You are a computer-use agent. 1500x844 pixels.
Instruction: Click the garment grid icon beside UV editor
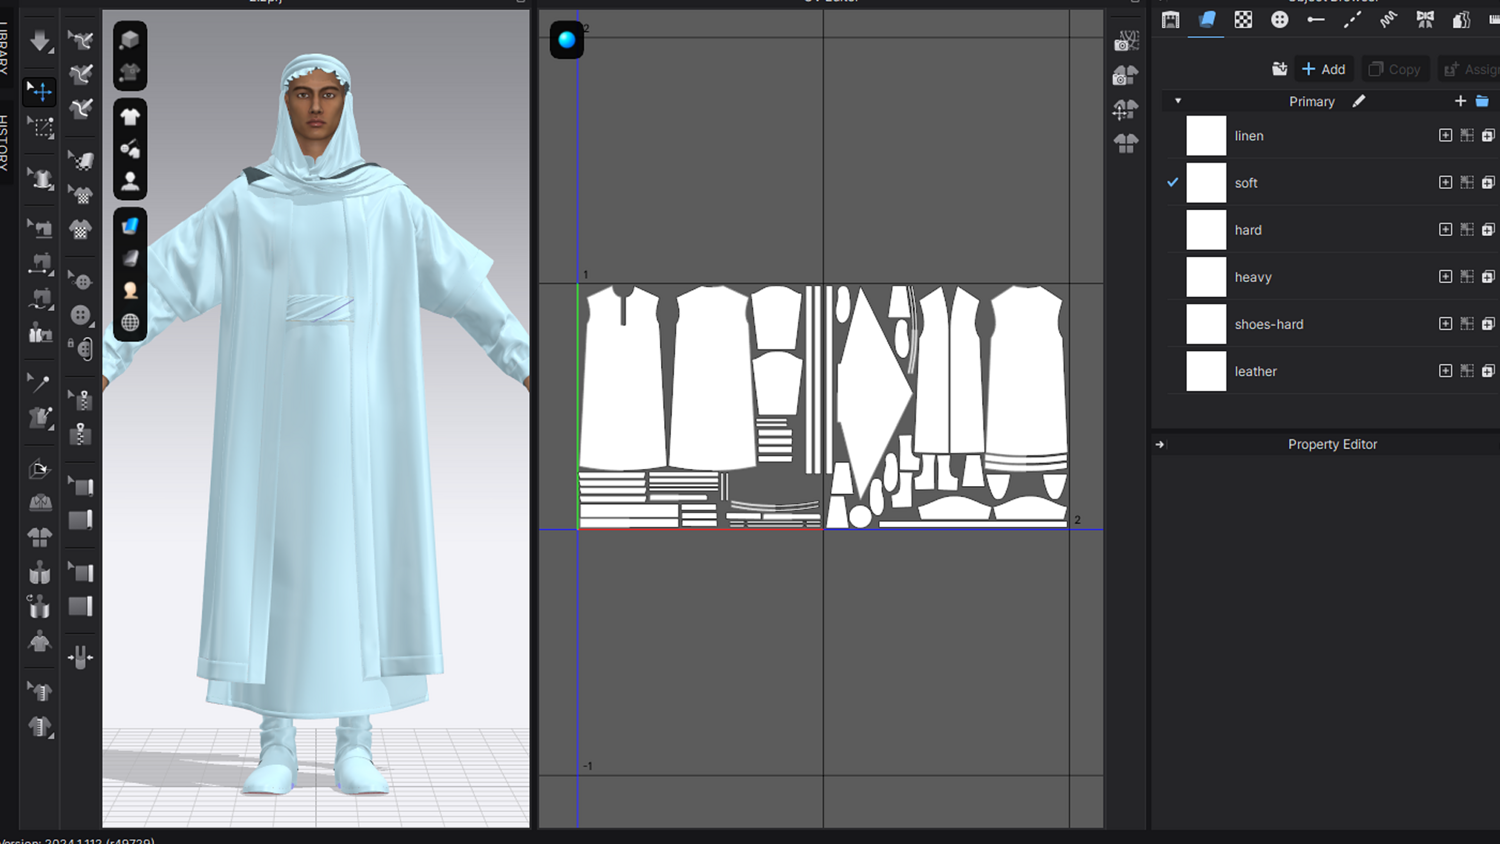point(1126,144)
